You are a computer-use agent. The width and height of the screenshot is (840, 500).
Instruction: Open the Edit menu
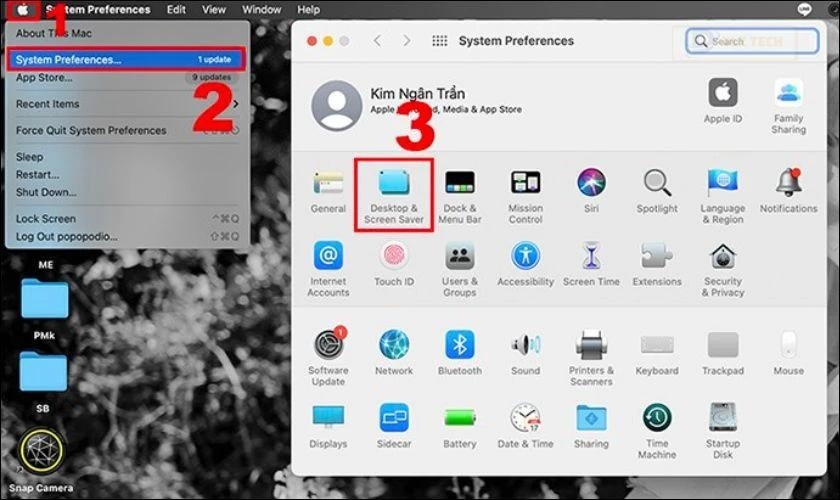(176, 10)
